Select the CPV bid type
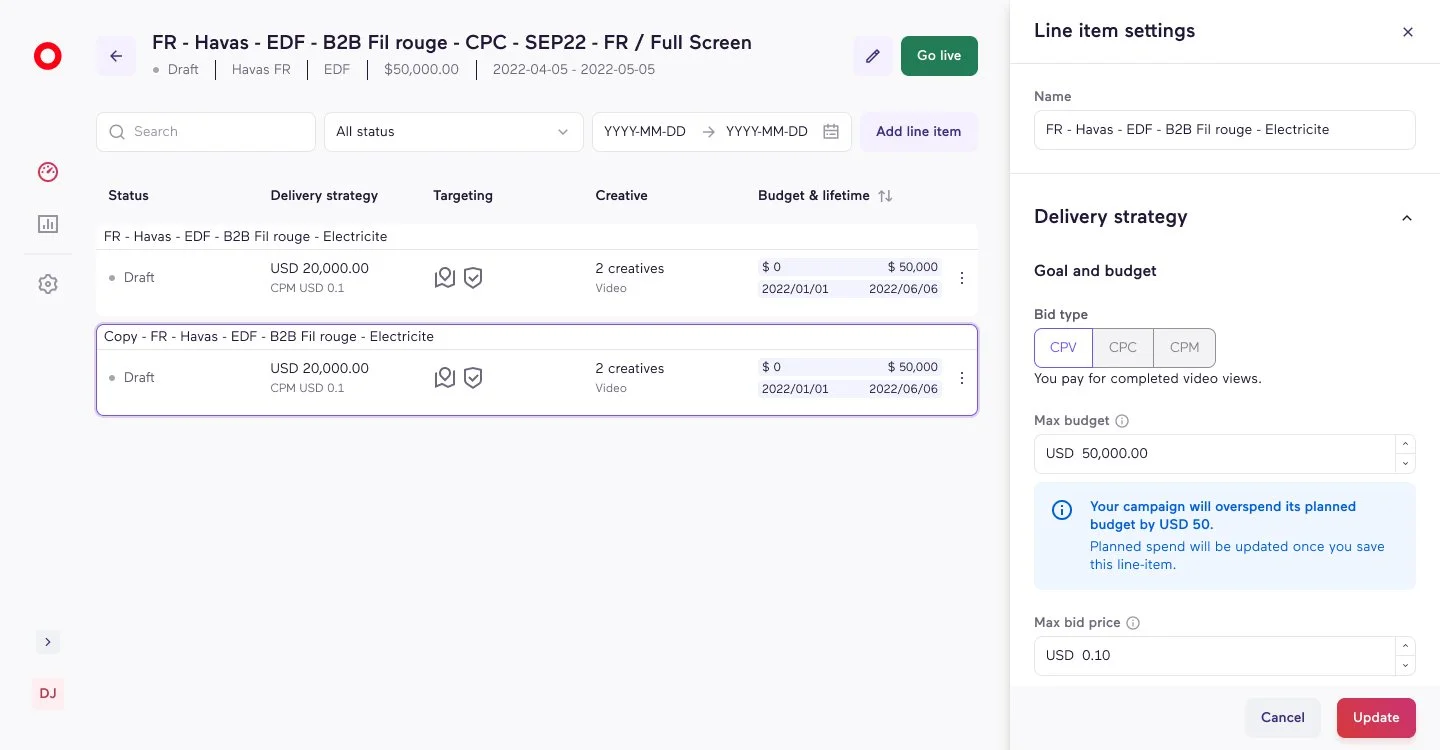1440x750 pixels. click(x=1063, y=347)
